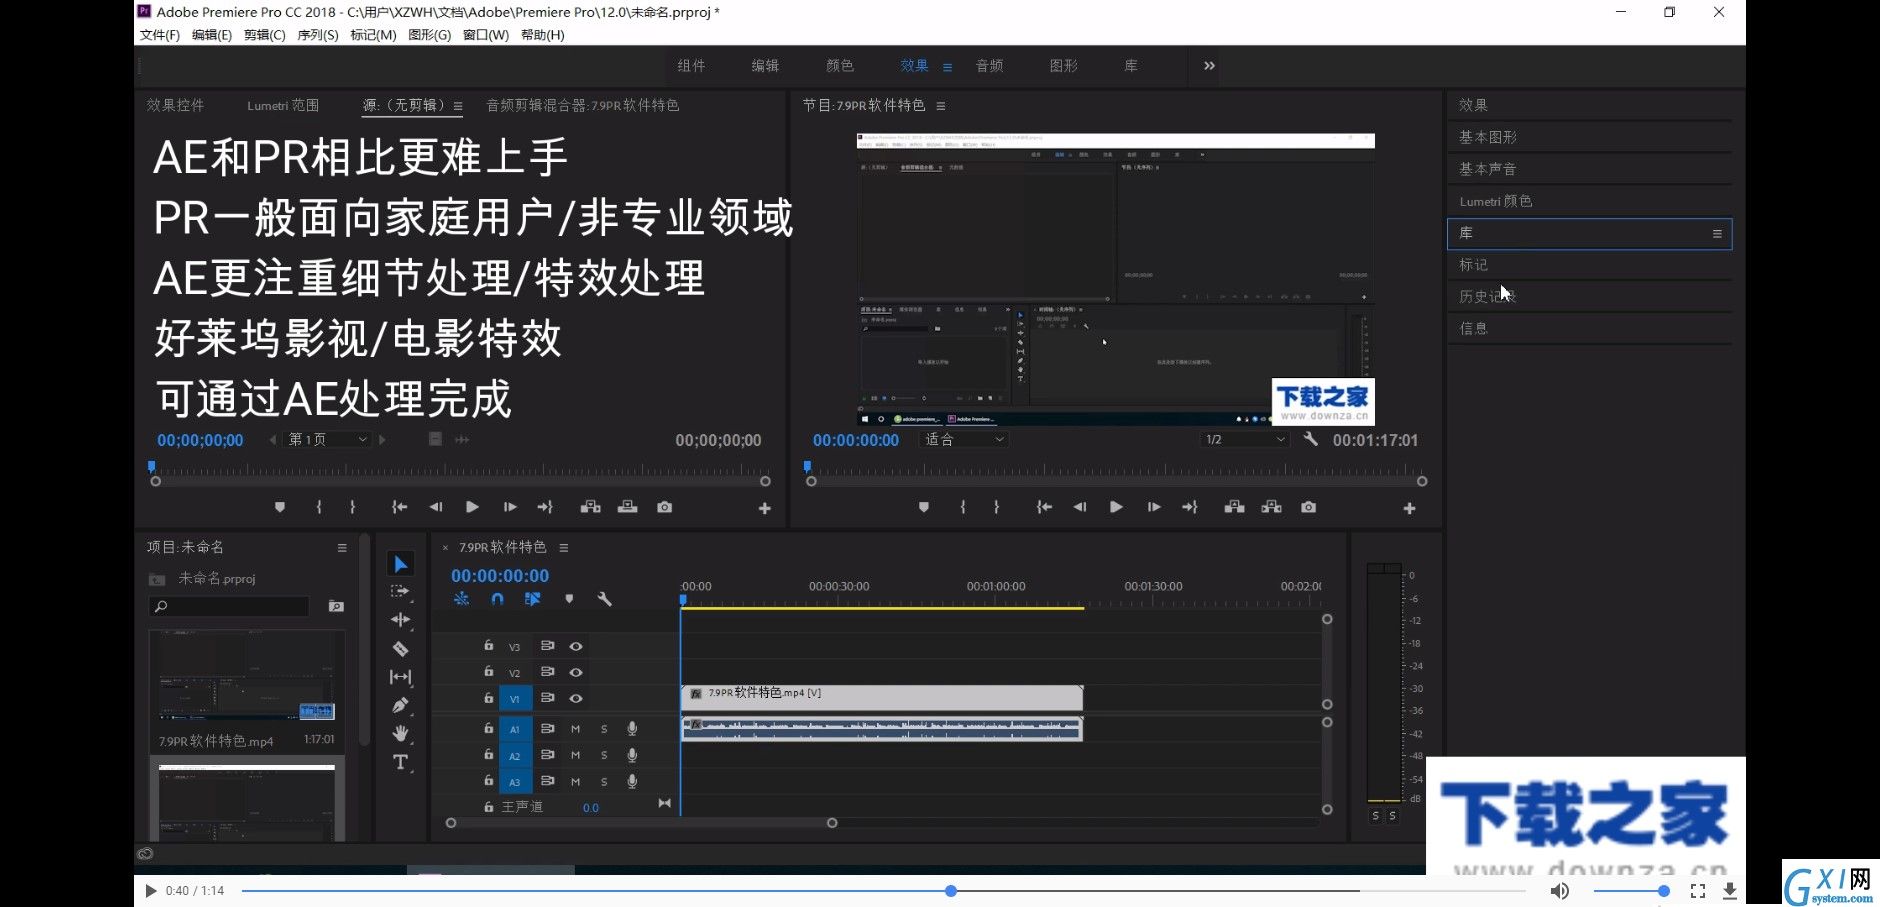Select the Selection arrow tool
The height and width of the screenshot is (907, 1880).
pos(401,564)
